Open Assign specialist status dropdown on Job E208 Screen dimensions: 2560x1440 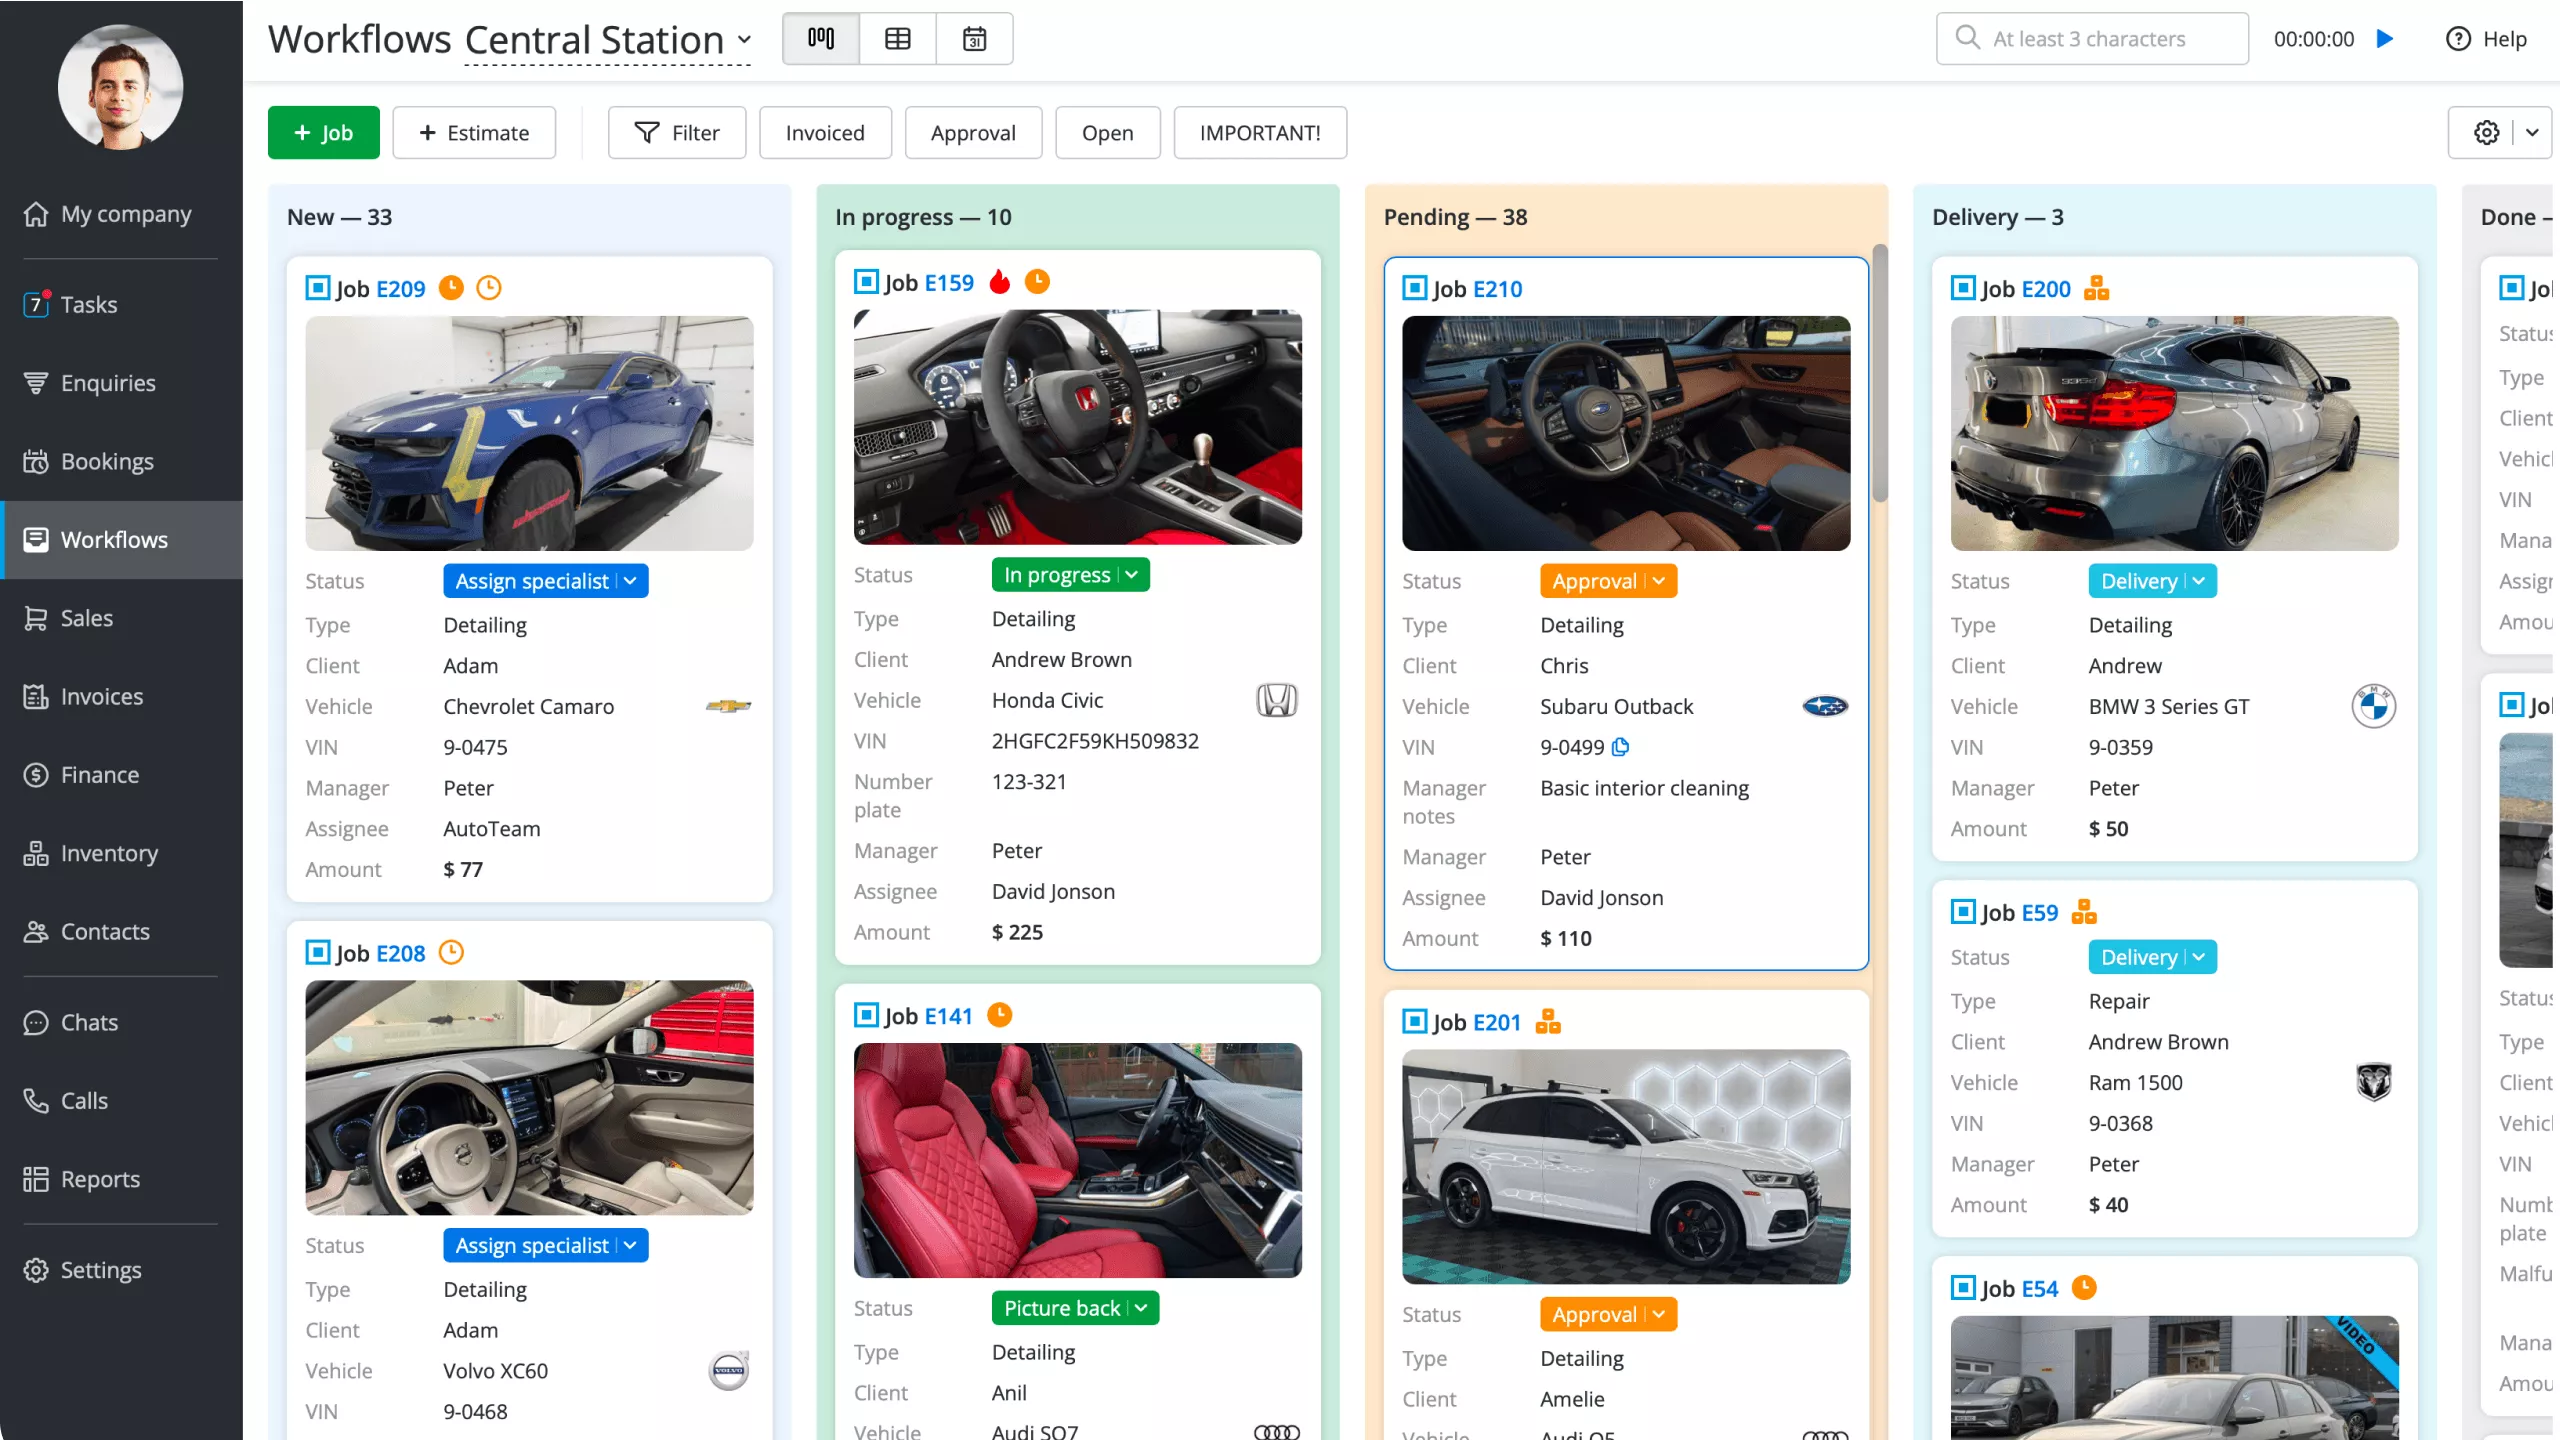[x=545, y=1245]
